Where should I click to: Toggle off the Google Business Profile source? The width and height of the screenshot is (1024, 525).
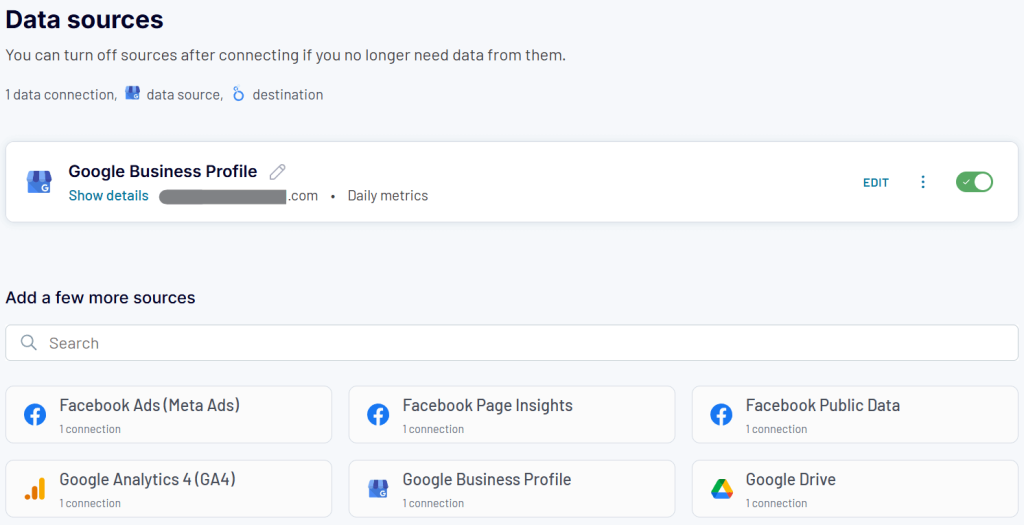pos(974,182)
